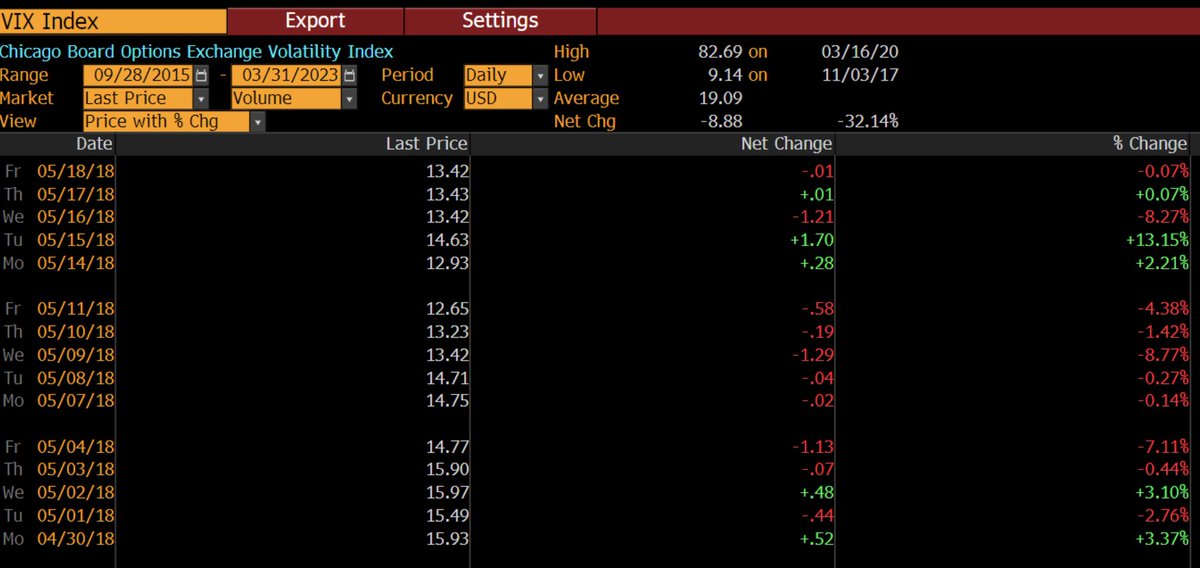Click last price 14.71
Viewport: 1200px width, 568px height.
click(447, 378)
